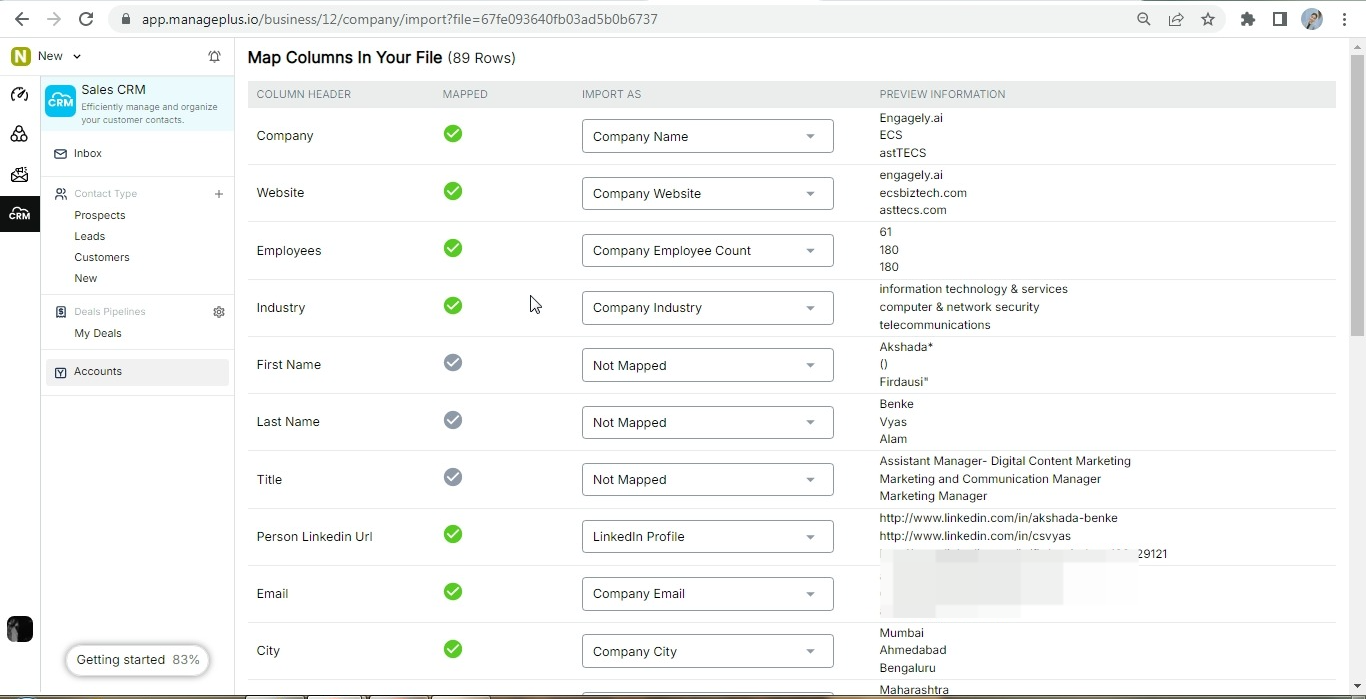Image resolution: width=1366 pixels, height=699 pixels.
Task: Open the dashboard speedometer icon in the left rail
Action: 19,95
